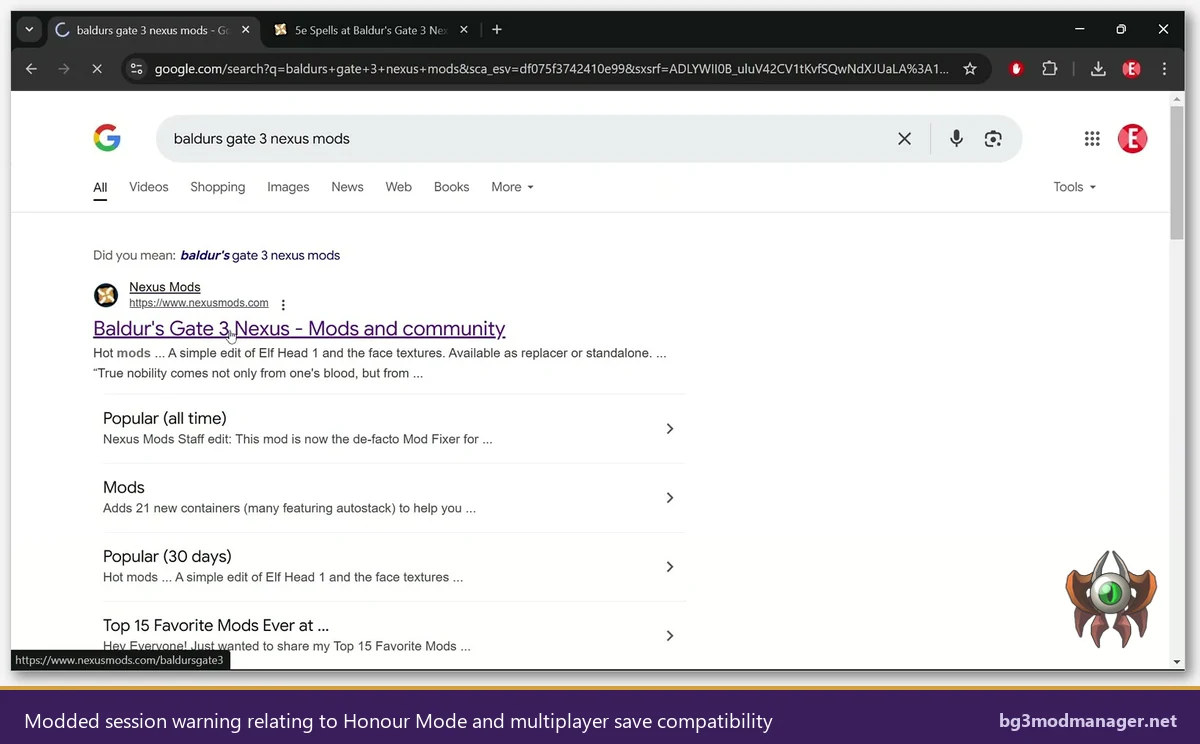
Task: Stop loading the page
Action: [x=97, y=69]
